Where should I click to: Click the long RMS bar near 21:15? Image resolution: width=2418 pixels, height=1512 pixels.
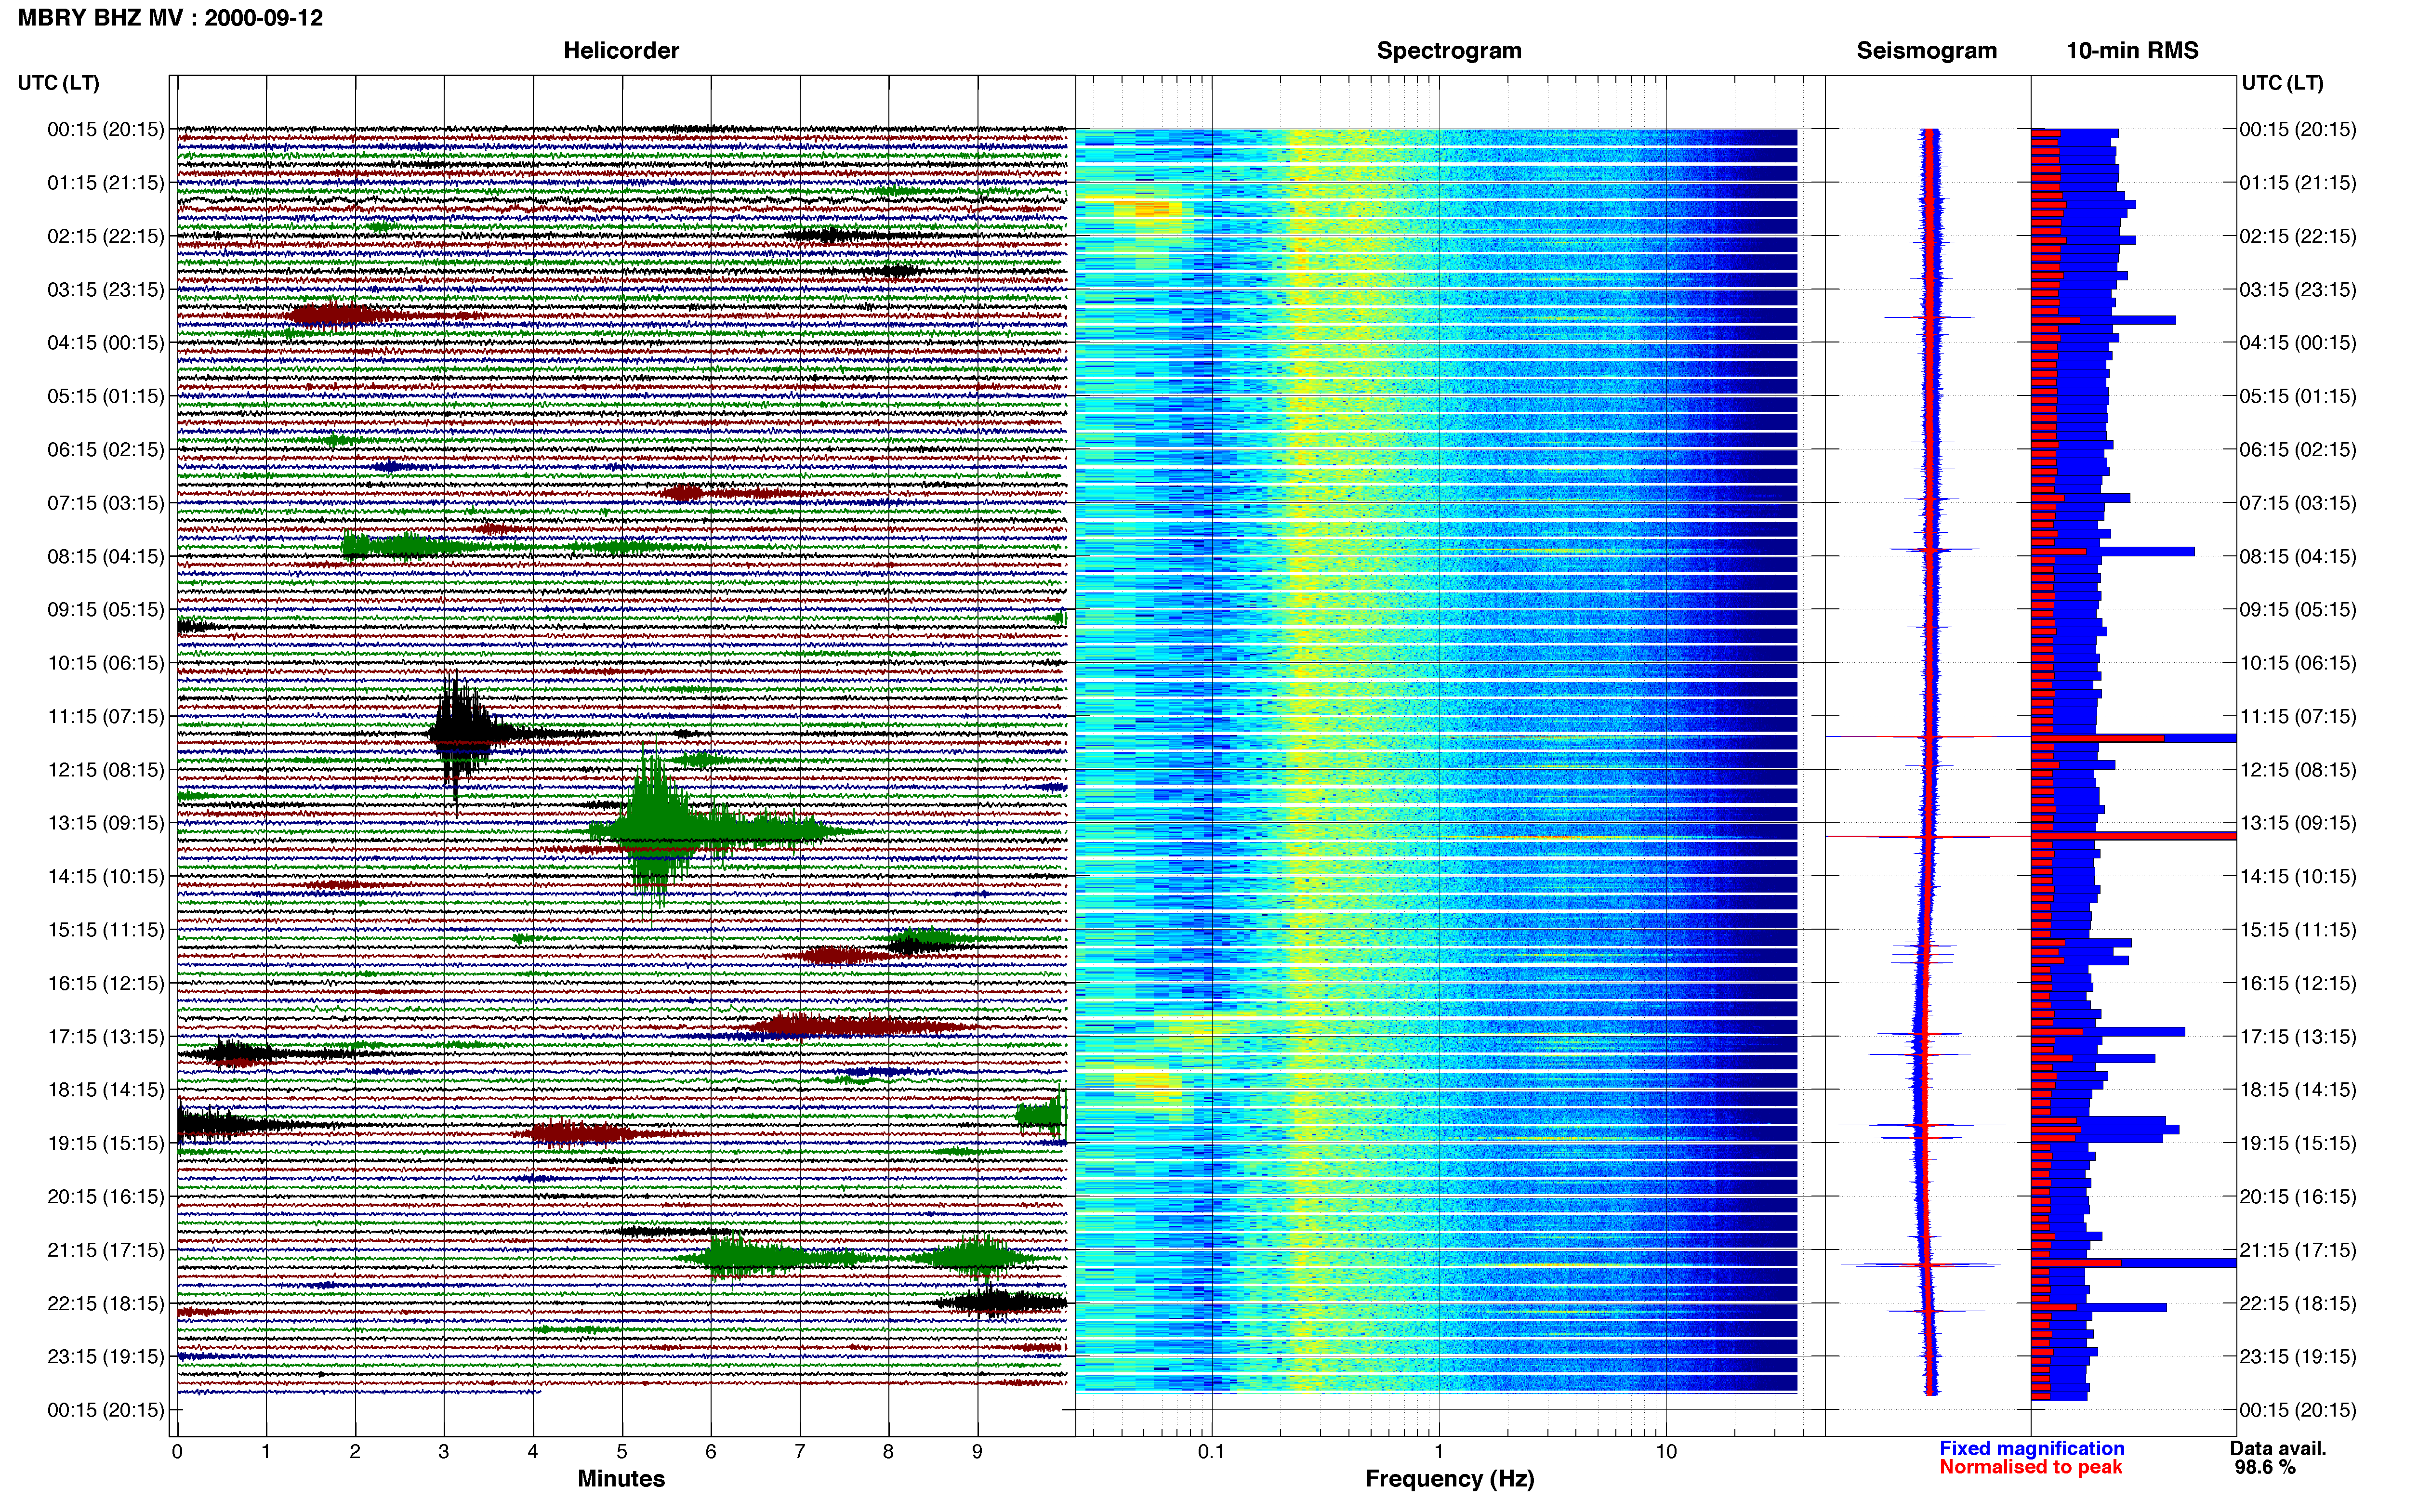2133,1263
